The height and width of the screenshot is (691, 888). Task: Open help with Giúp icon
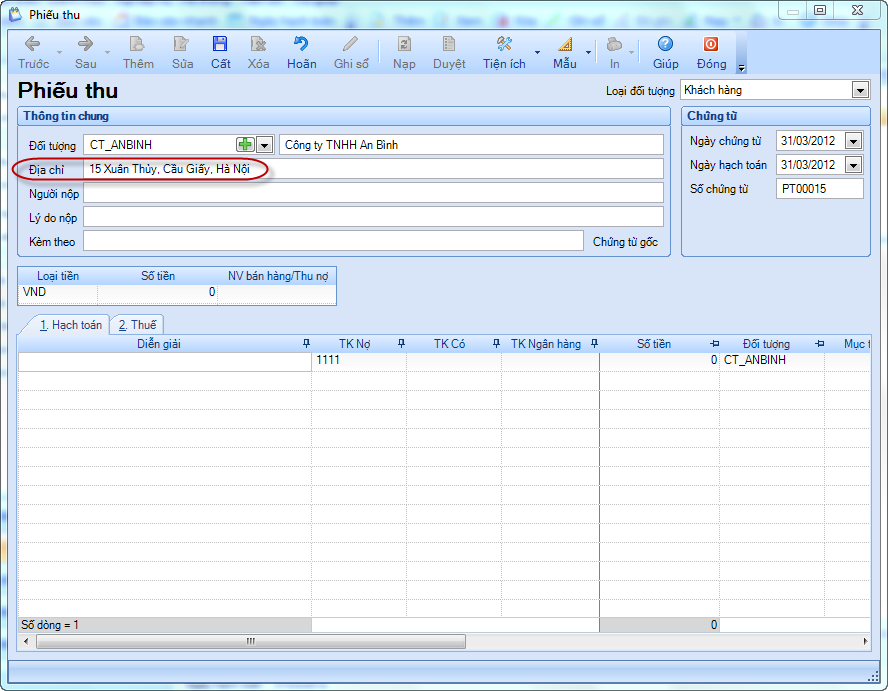coord(665,45)
